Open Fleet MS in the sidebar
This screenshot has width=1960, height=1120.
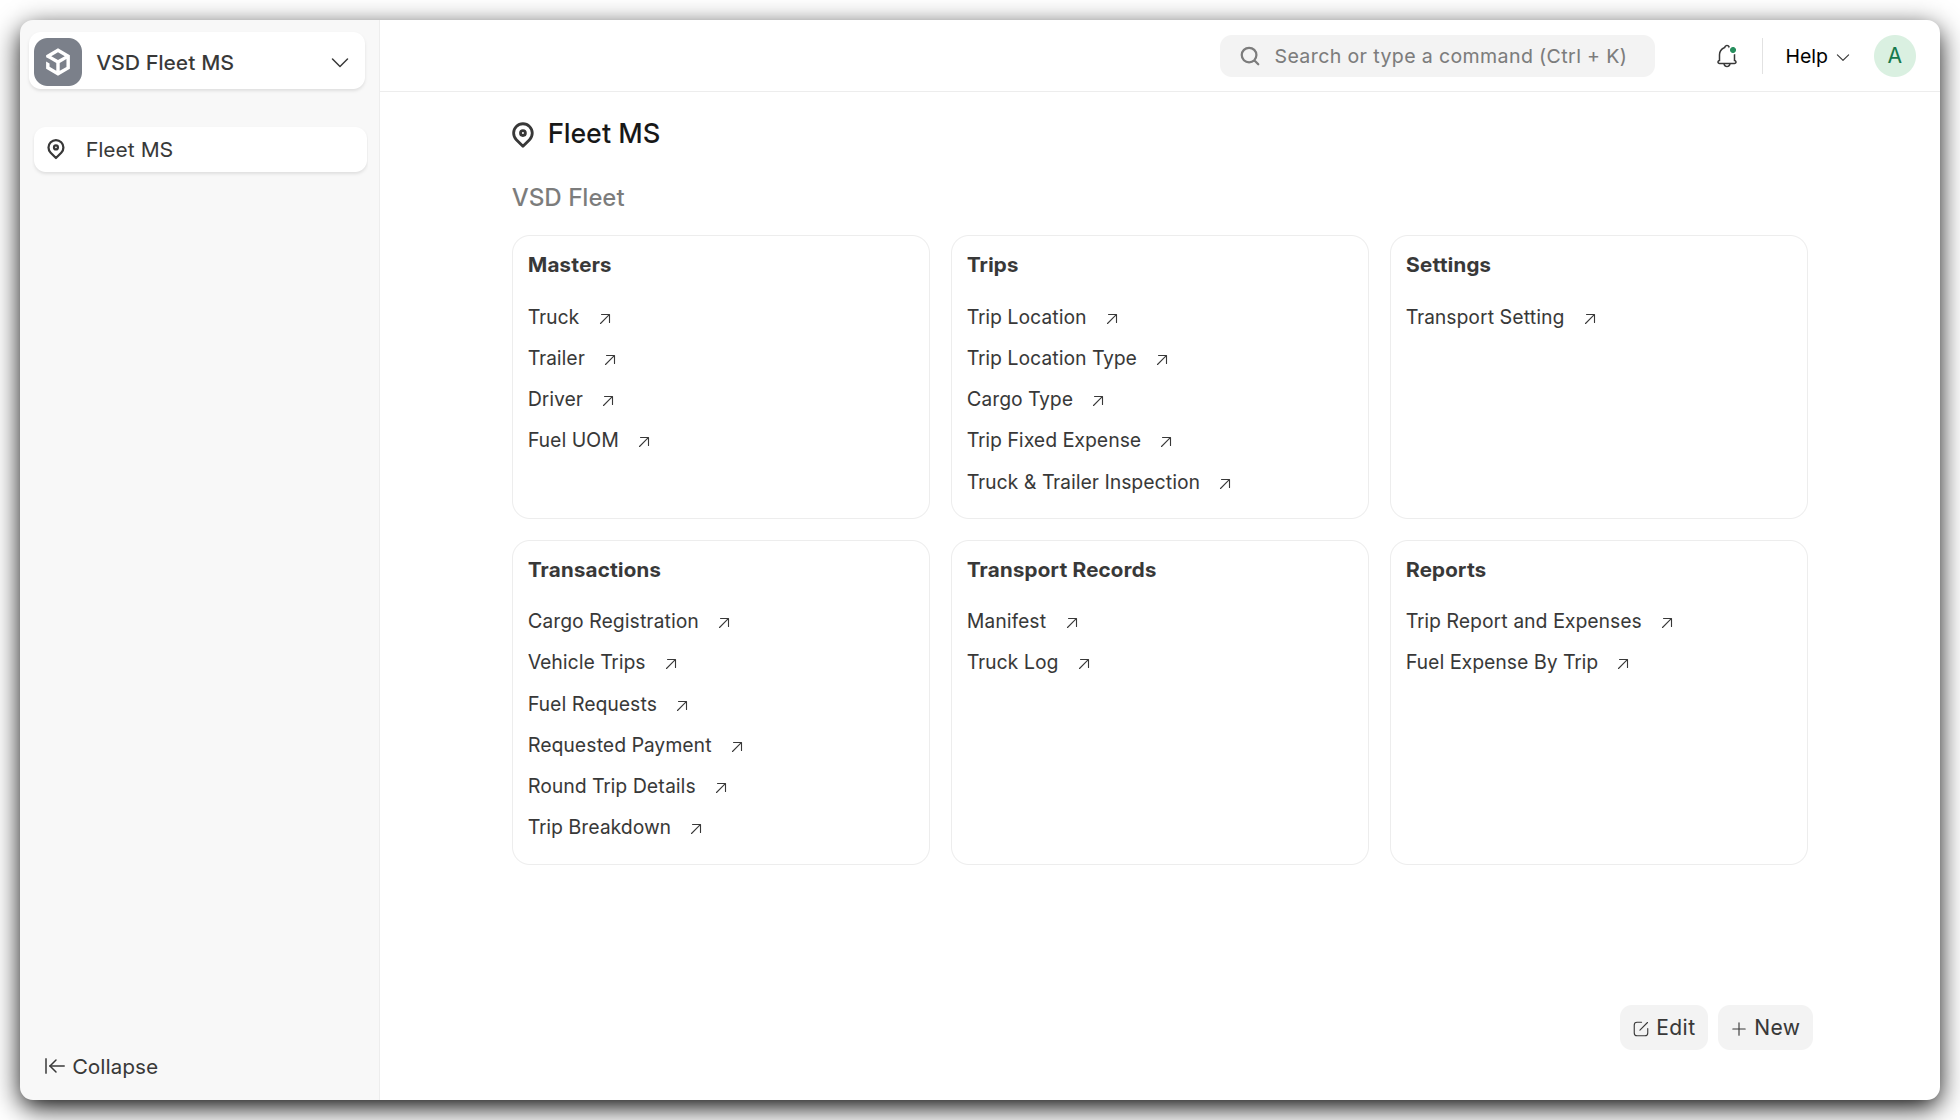click(200, 149)
